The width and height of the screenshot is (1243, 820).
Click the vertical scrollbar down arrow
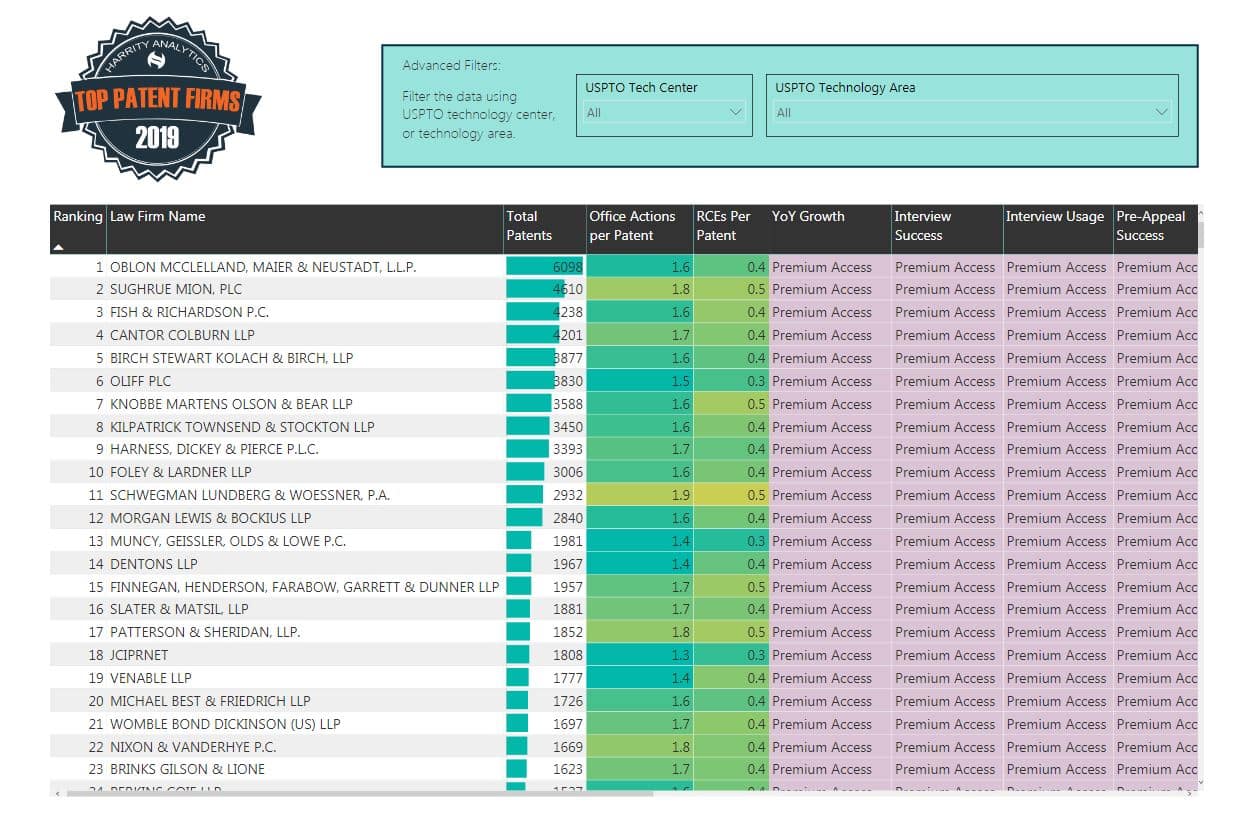1200,782
